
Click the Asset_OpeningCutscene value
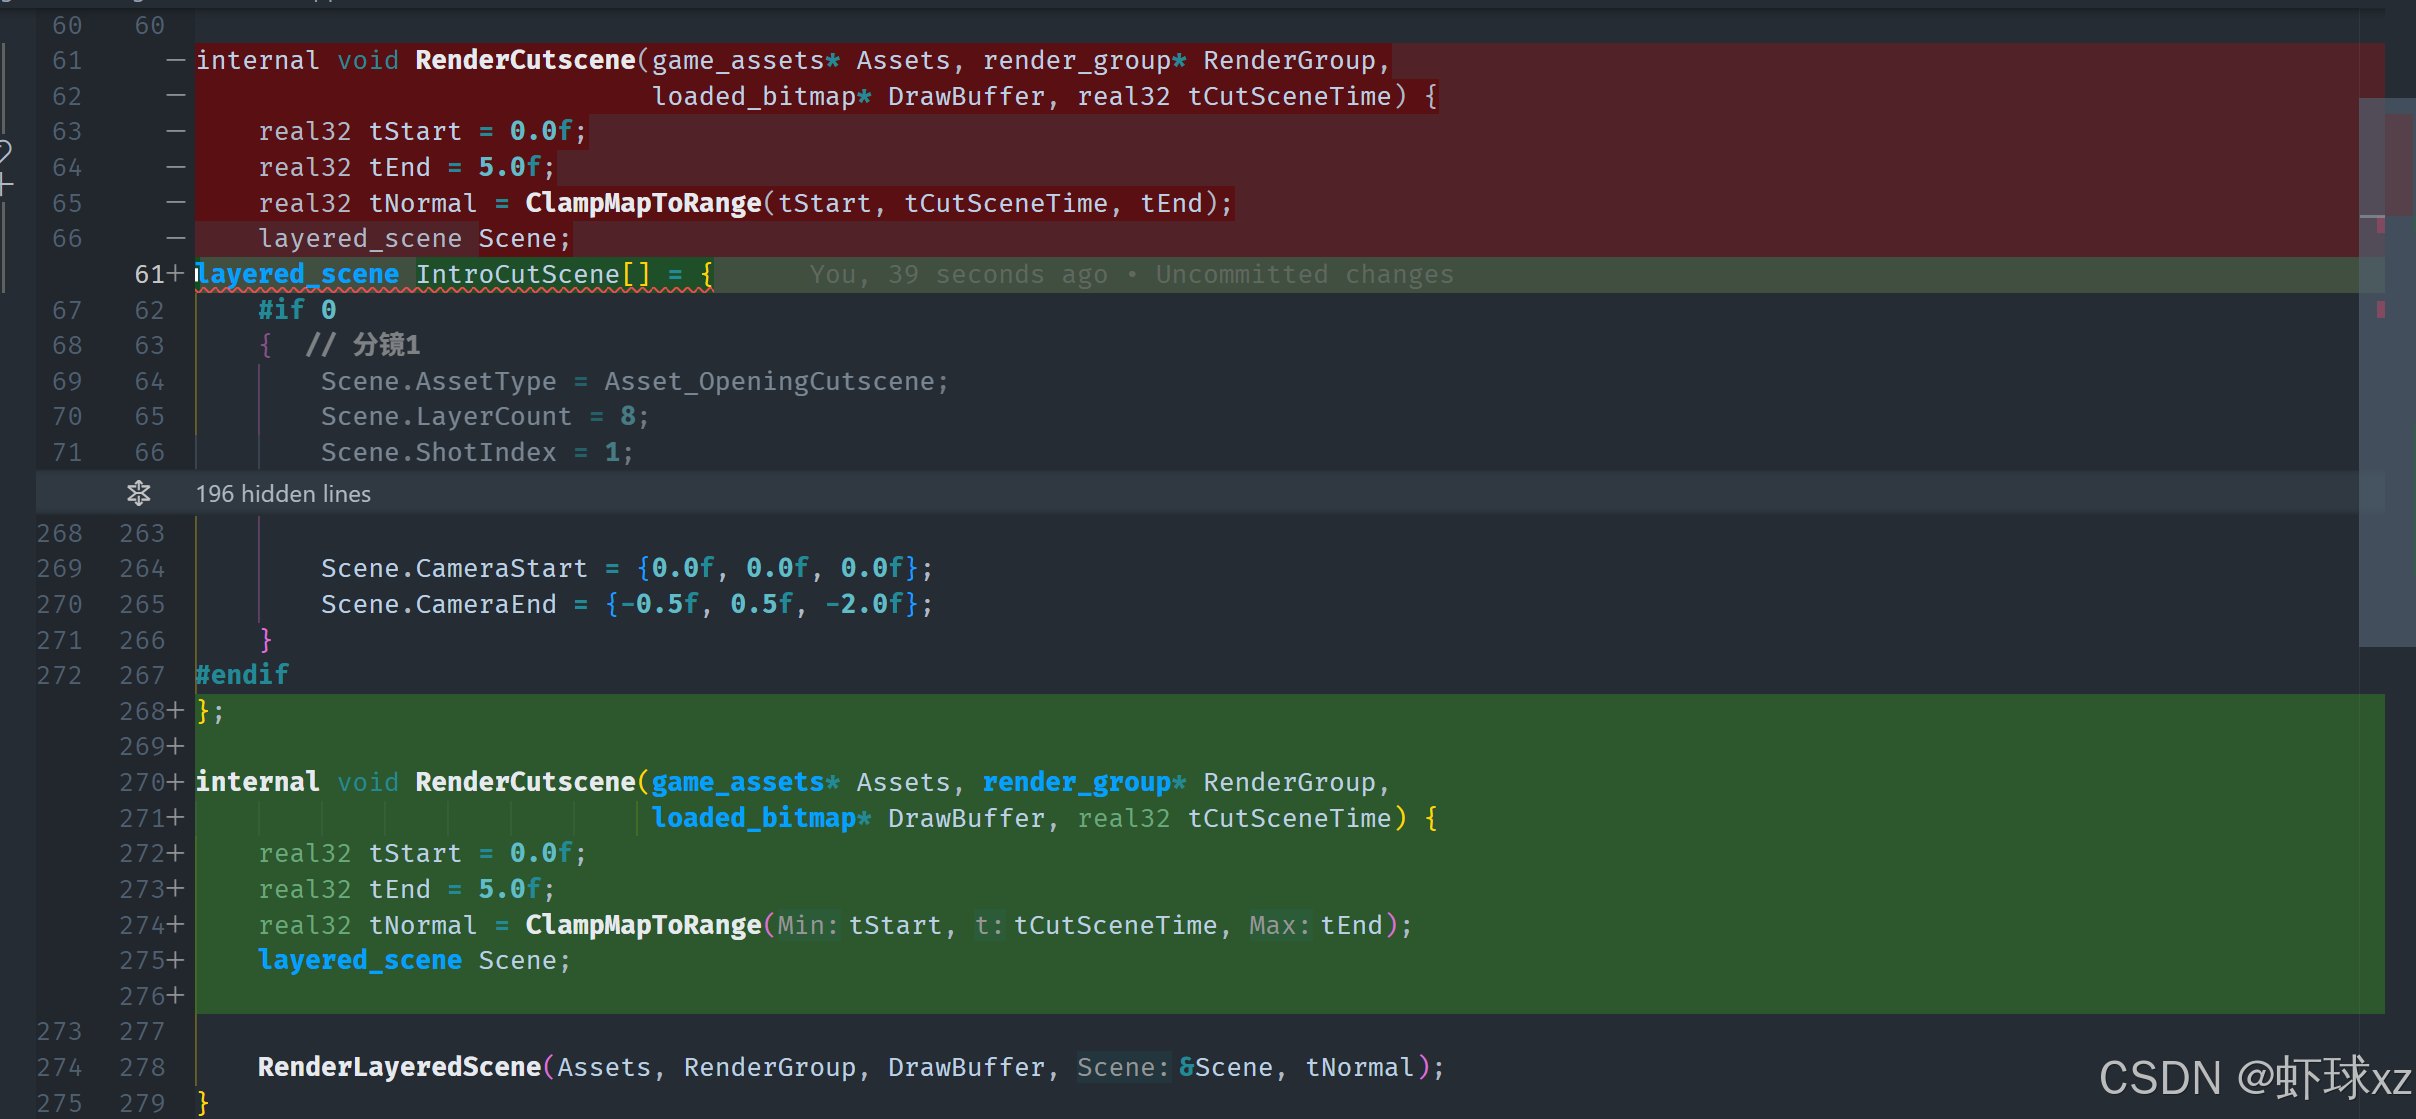point(768,381)
